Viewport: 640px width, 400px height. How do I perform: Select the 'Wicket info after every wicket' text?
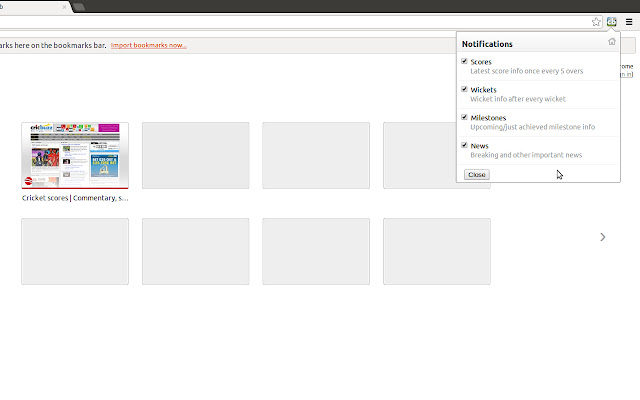pyautogui.click(x=518, y=99)
